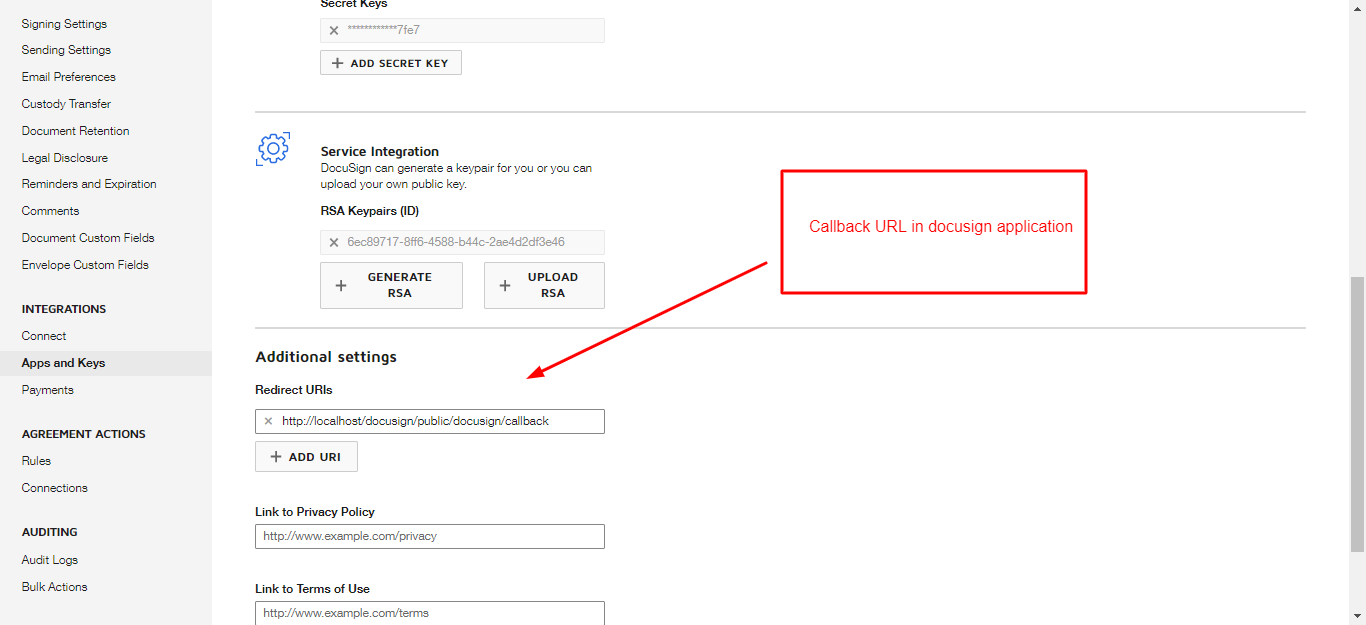Click the AUDITING section header
Viewport: 1366px width, 625px height.
coord(50,532)
